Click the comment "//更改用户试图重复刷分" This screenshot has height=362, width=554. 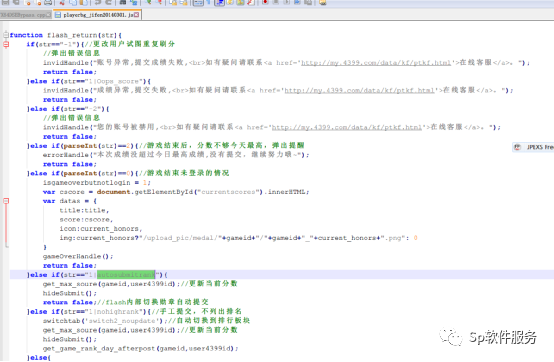click(x=130, y=44)
